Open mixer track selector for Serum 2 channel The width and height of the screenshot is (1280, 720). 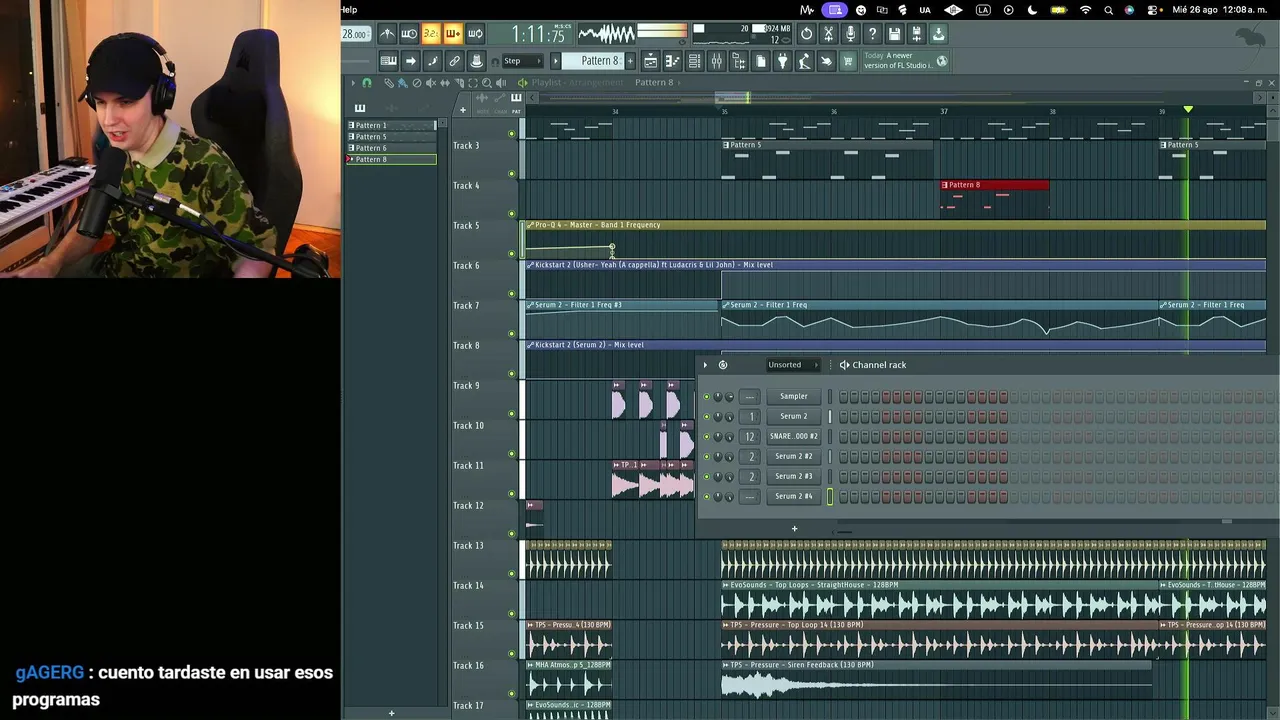751,417
